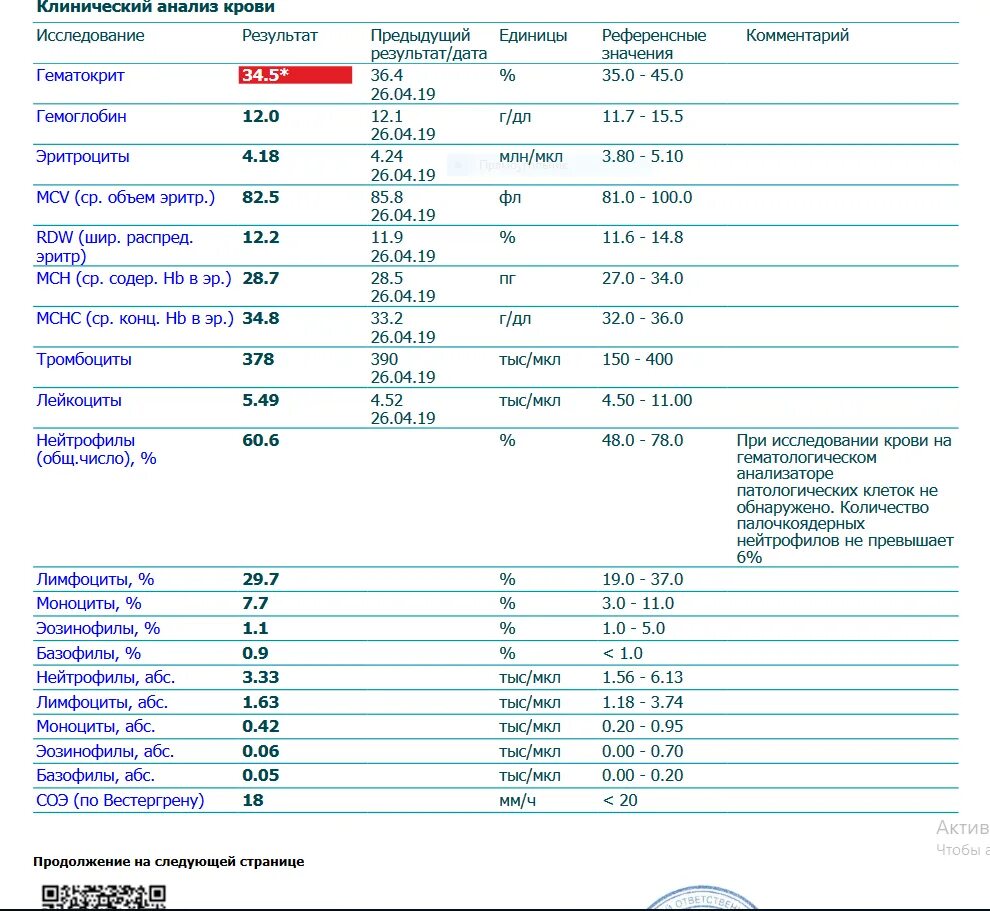
Task: Click the Моноциты, % row label
Action: (89, 604)
